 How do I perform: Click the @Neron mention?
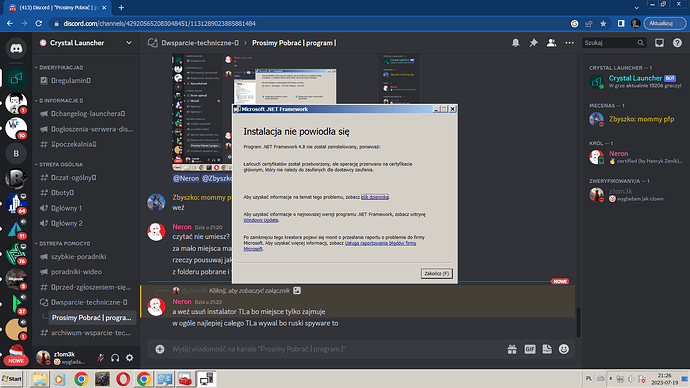click(x=186, y=178)
